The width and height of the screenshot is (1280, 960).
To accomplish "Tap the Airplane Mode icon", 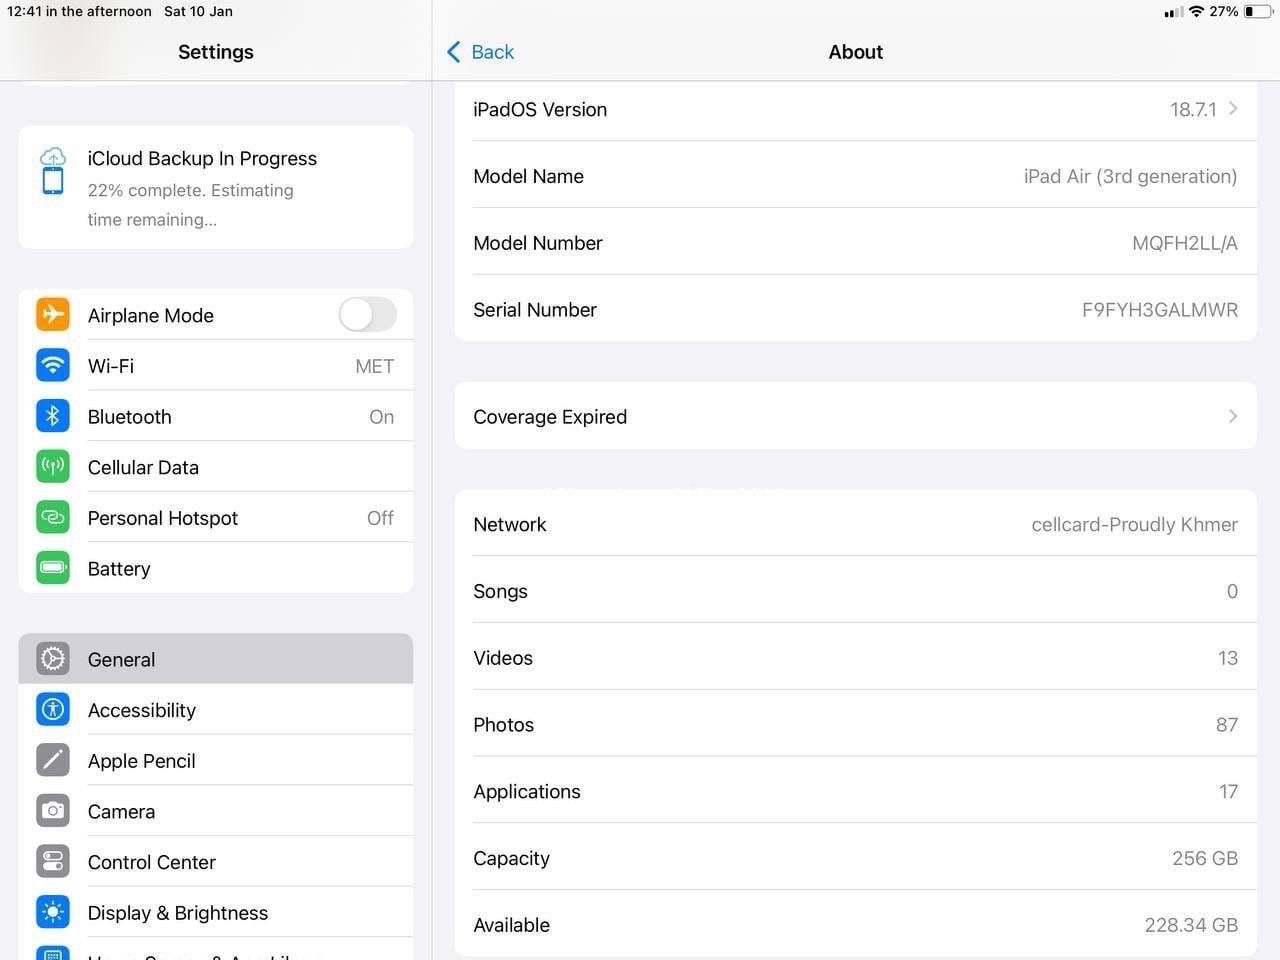I will tap(53, 315).
